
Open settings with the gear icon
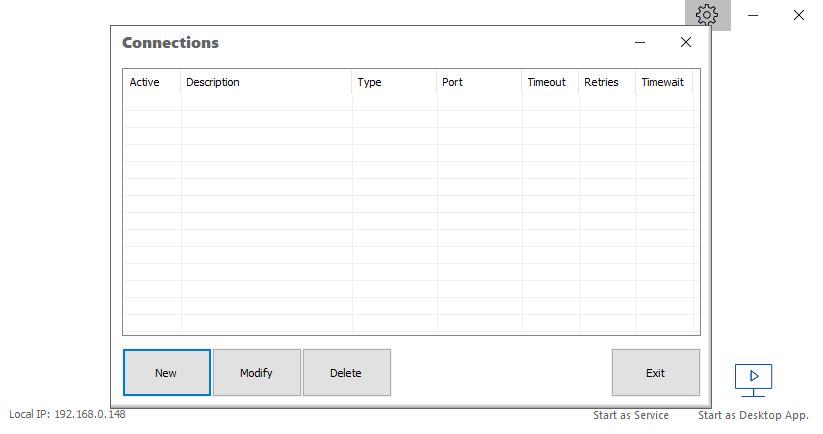pos(707,15)
